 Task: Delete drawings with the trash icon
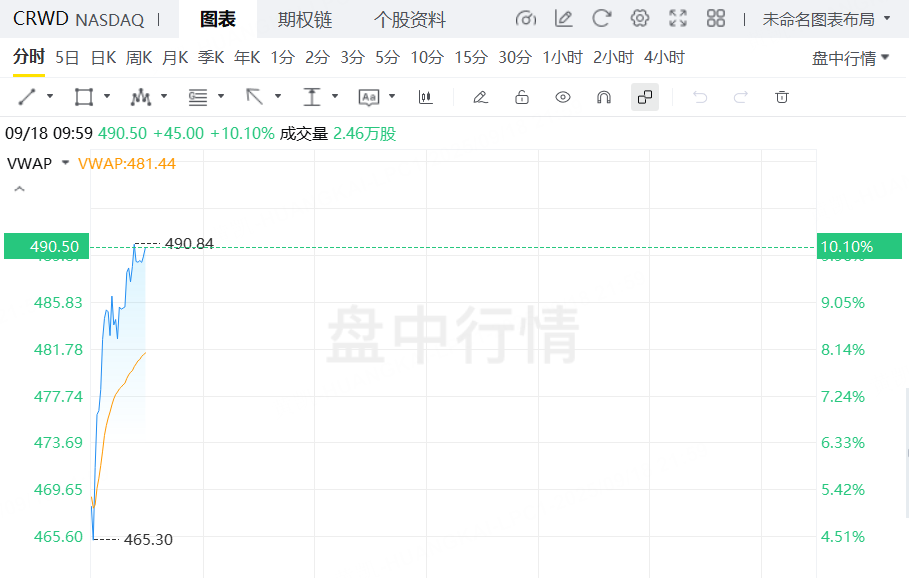[x=781, y=97]
